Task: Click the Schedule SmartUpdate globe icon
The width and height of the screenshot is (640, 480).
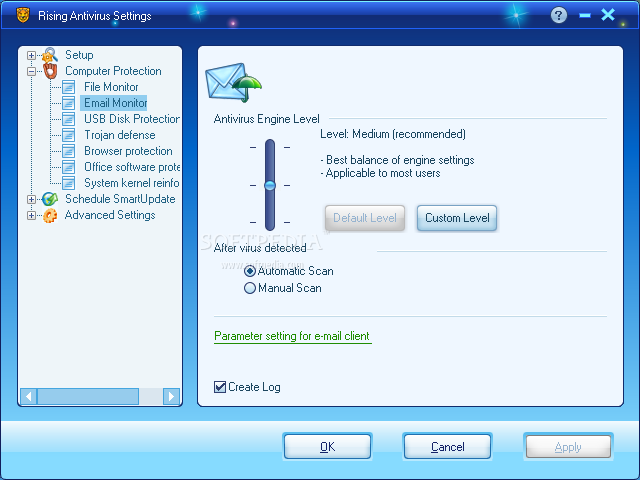Action: [x=50, y=199]
